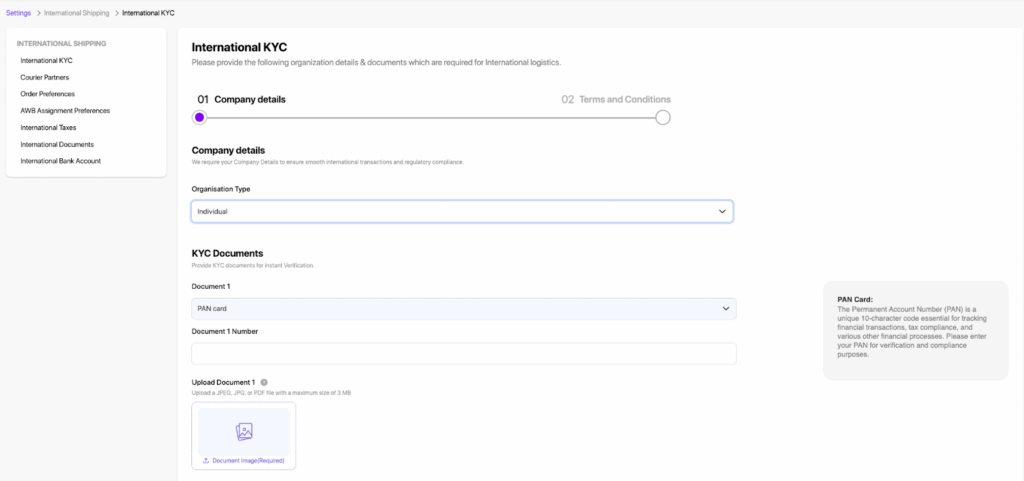Click the info icon beside Upload Document 1
This screenshot has height=481, width=1024.
pos(264,382)
